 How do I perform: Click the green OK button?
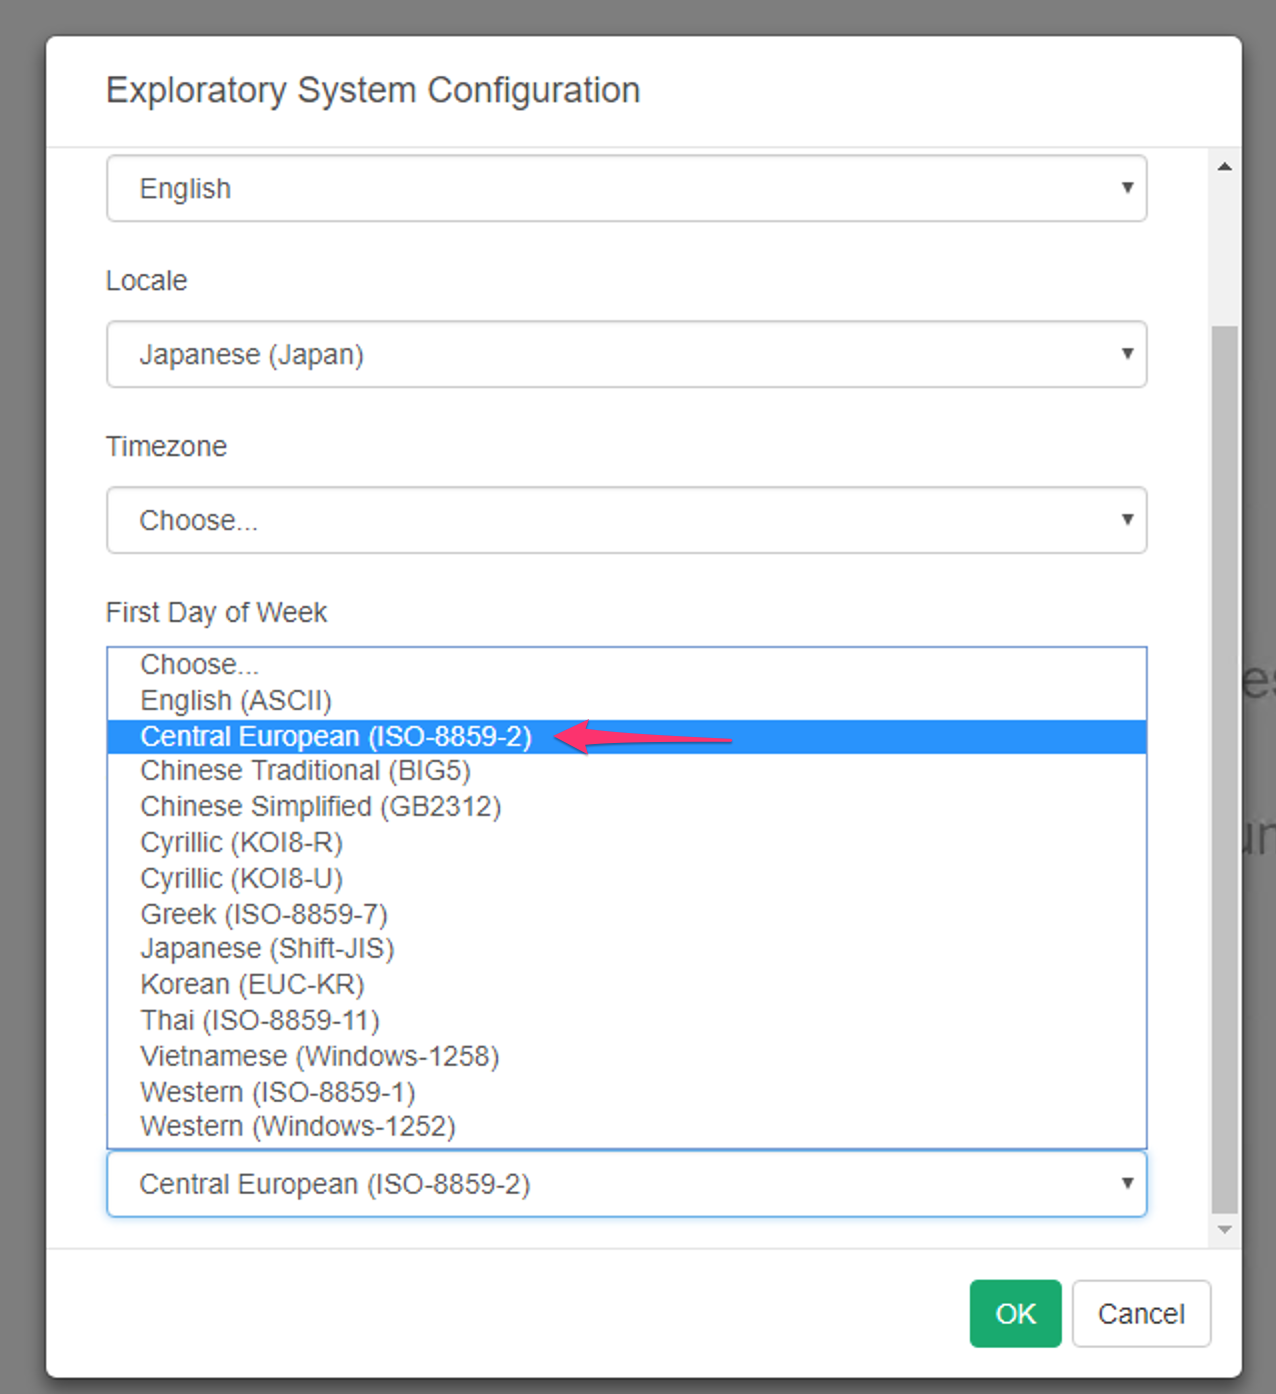click(1014, 1313)
